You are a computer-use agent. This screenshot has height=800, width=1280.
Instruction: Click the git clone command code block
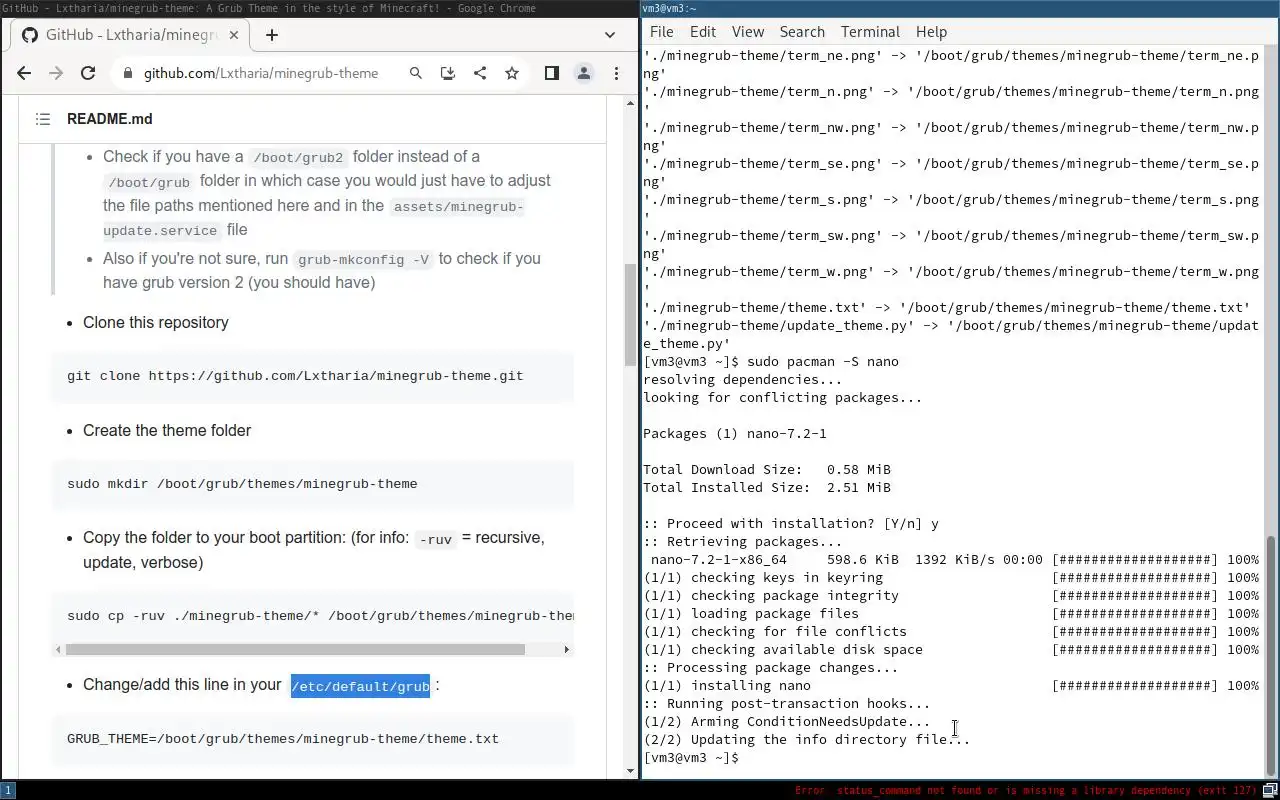point(312,376)
